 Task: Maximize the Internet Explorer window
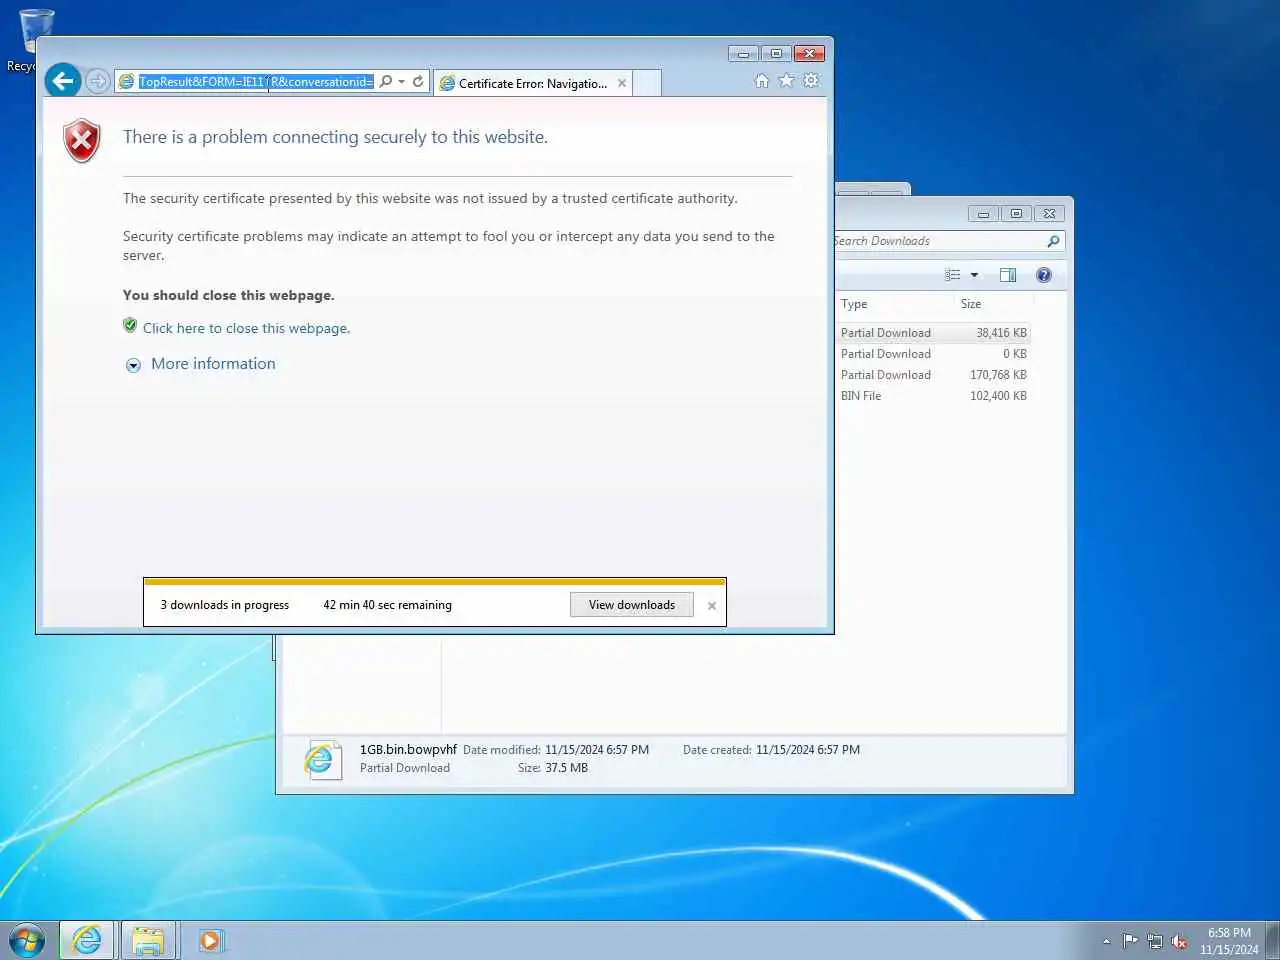(776, 53)
